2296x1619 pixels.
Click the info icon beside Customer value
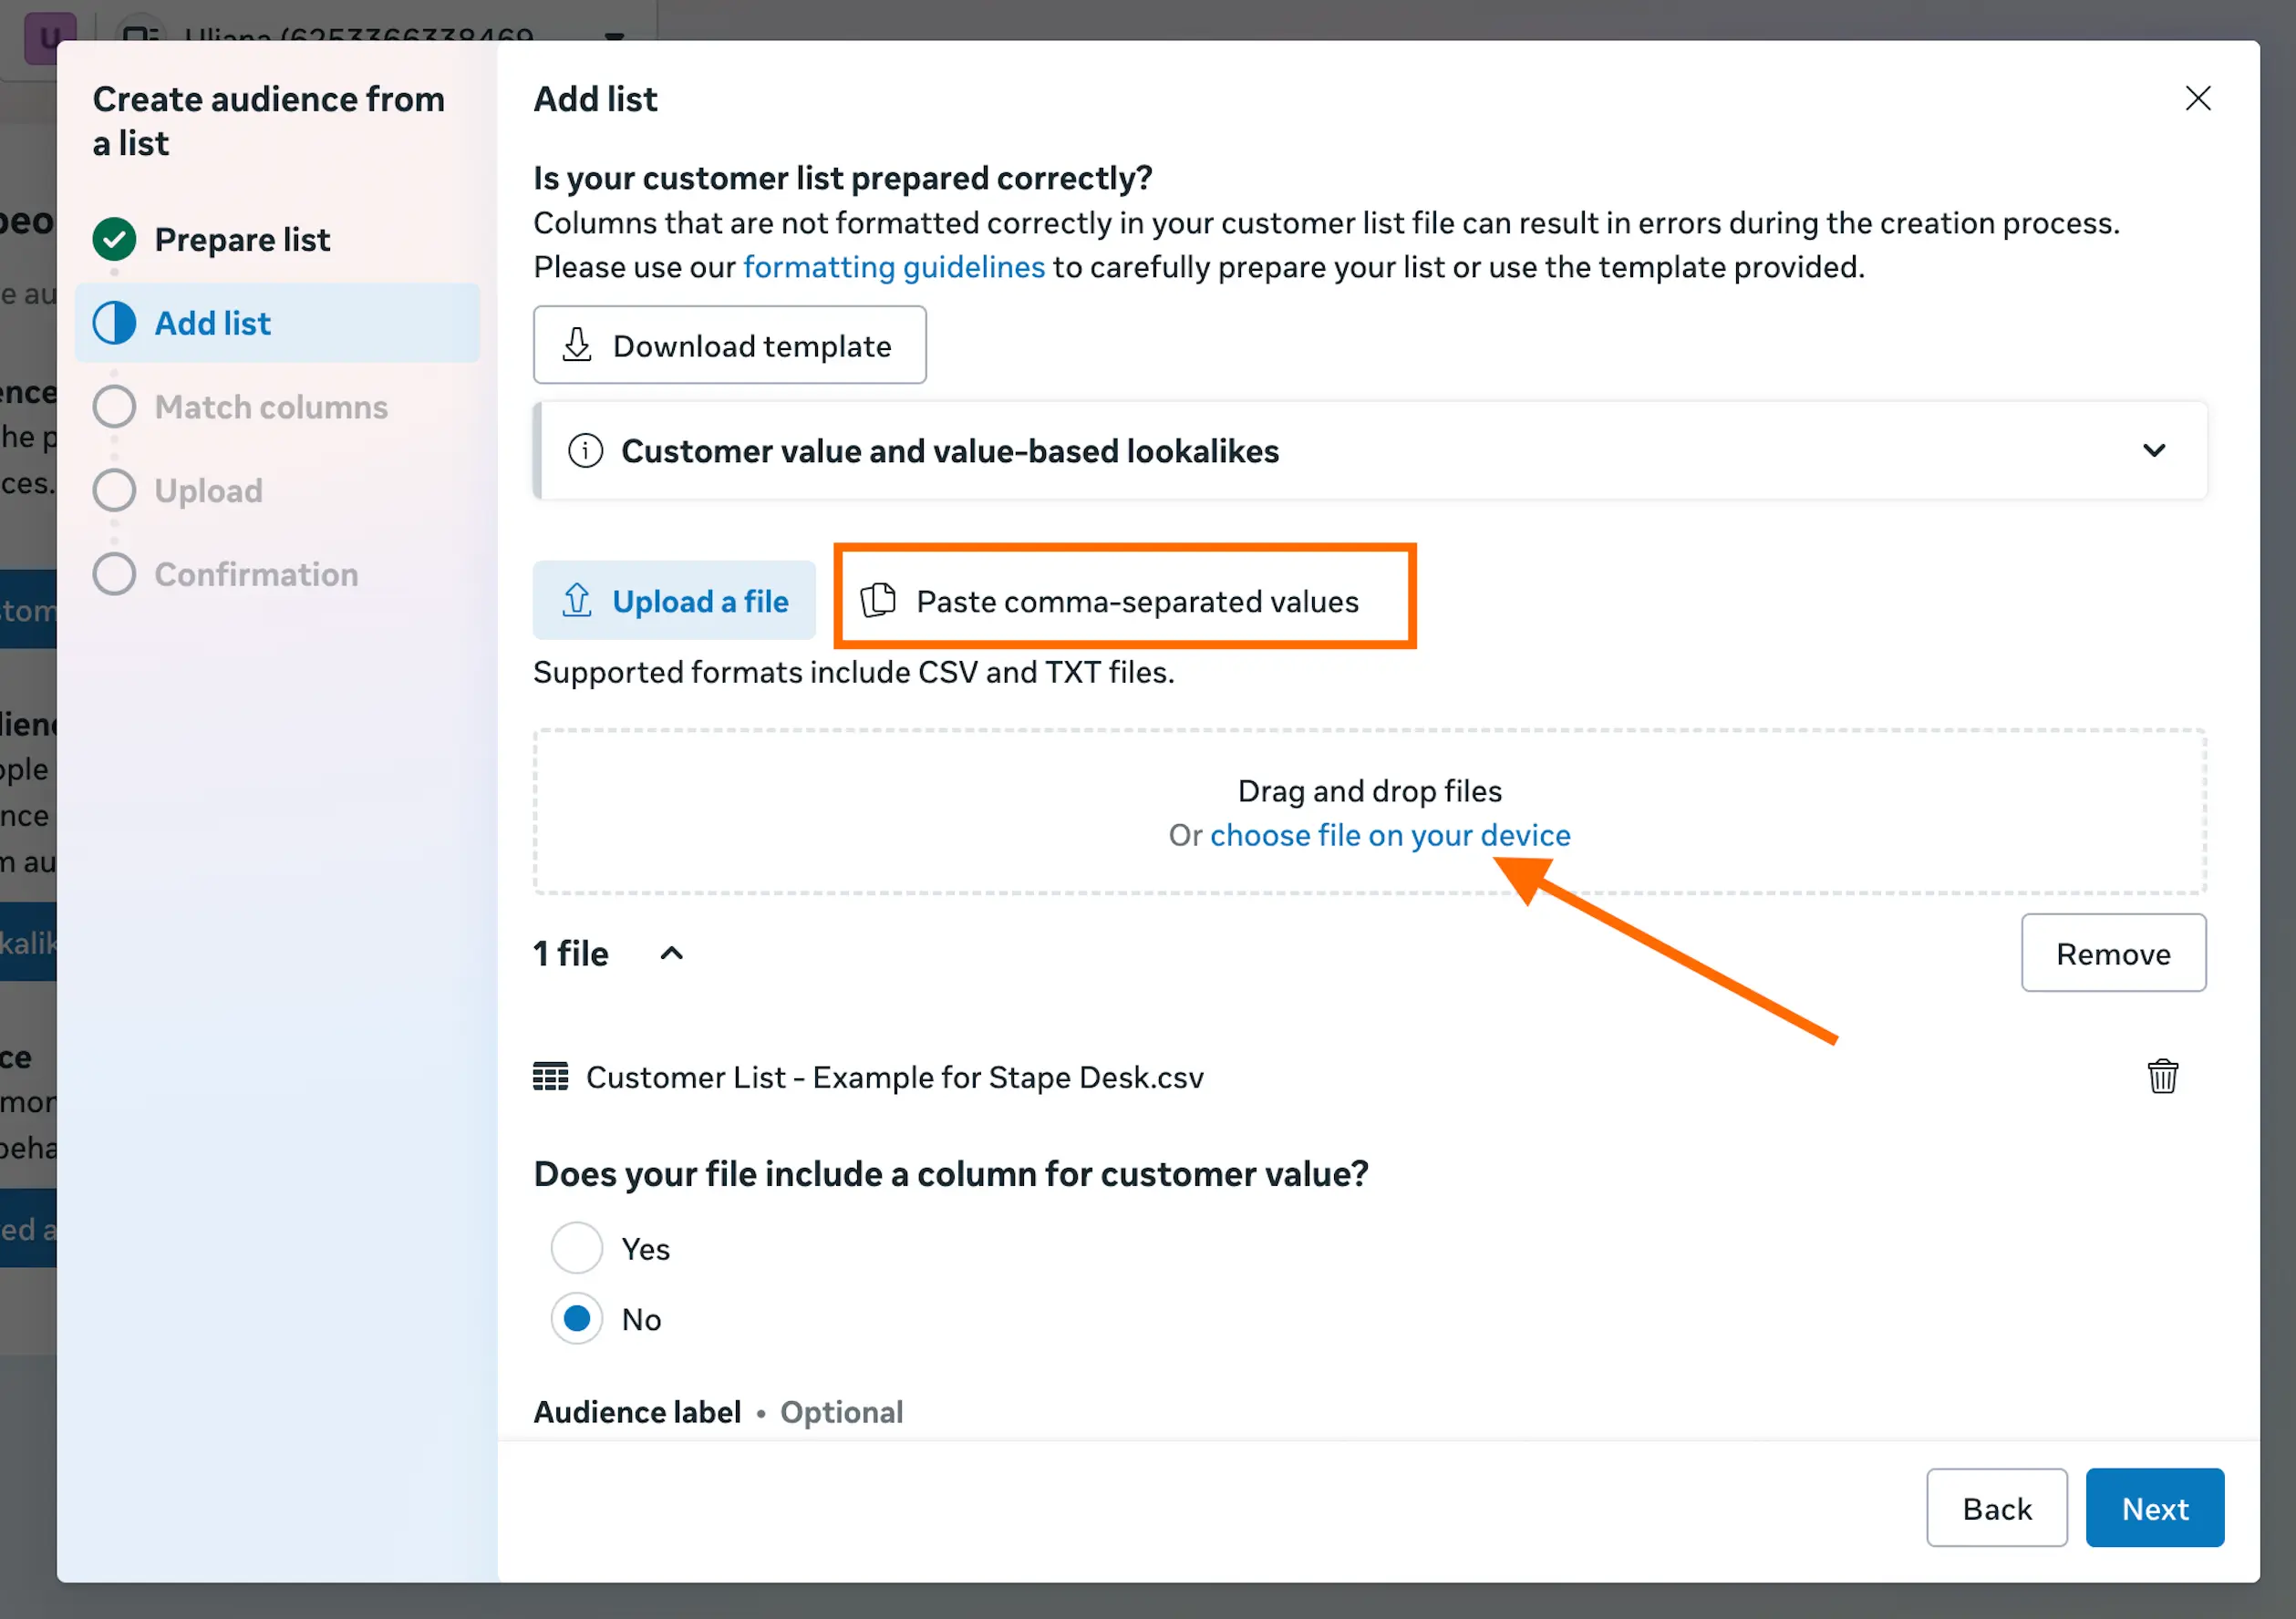pyautogui.click(x=585, y=451)
